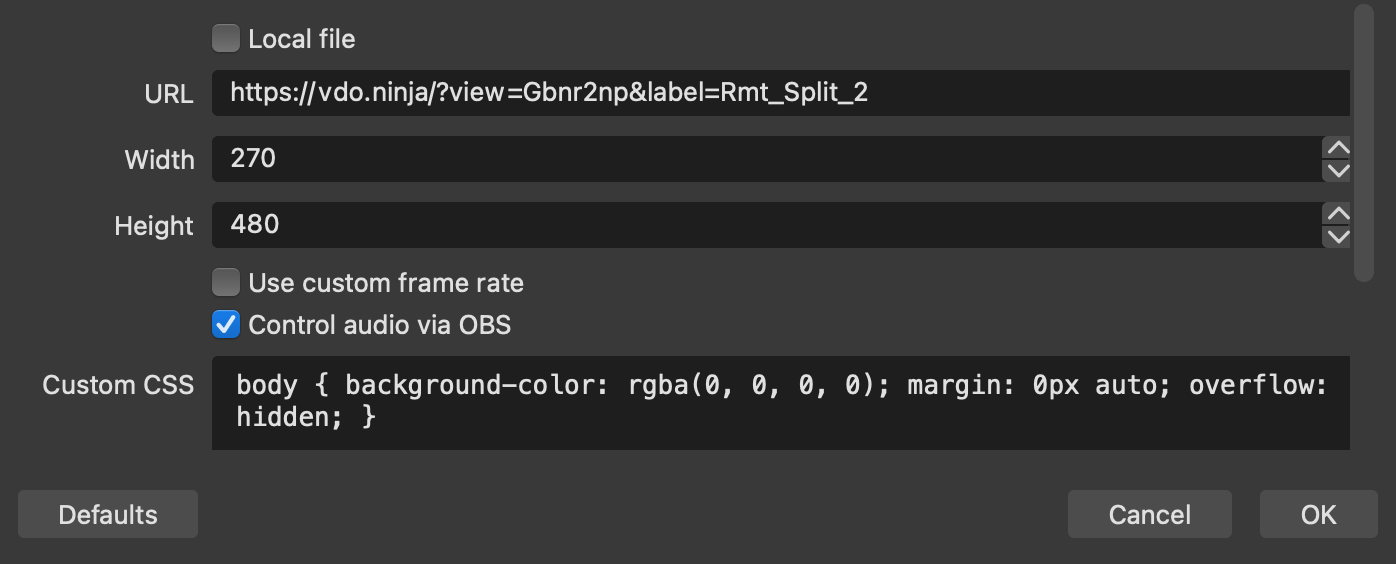Decrease the Width value with down arrow
This screenshot has width=1396, height=564.
point(1336,171)
